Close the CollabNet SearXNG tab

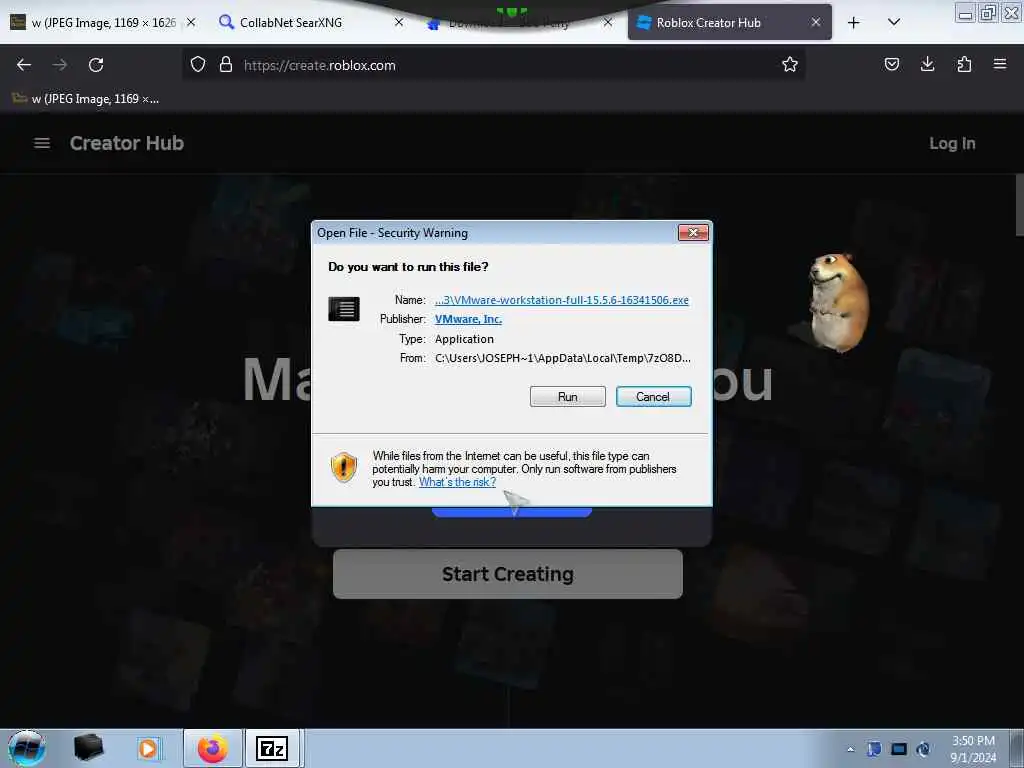point(399,22)
